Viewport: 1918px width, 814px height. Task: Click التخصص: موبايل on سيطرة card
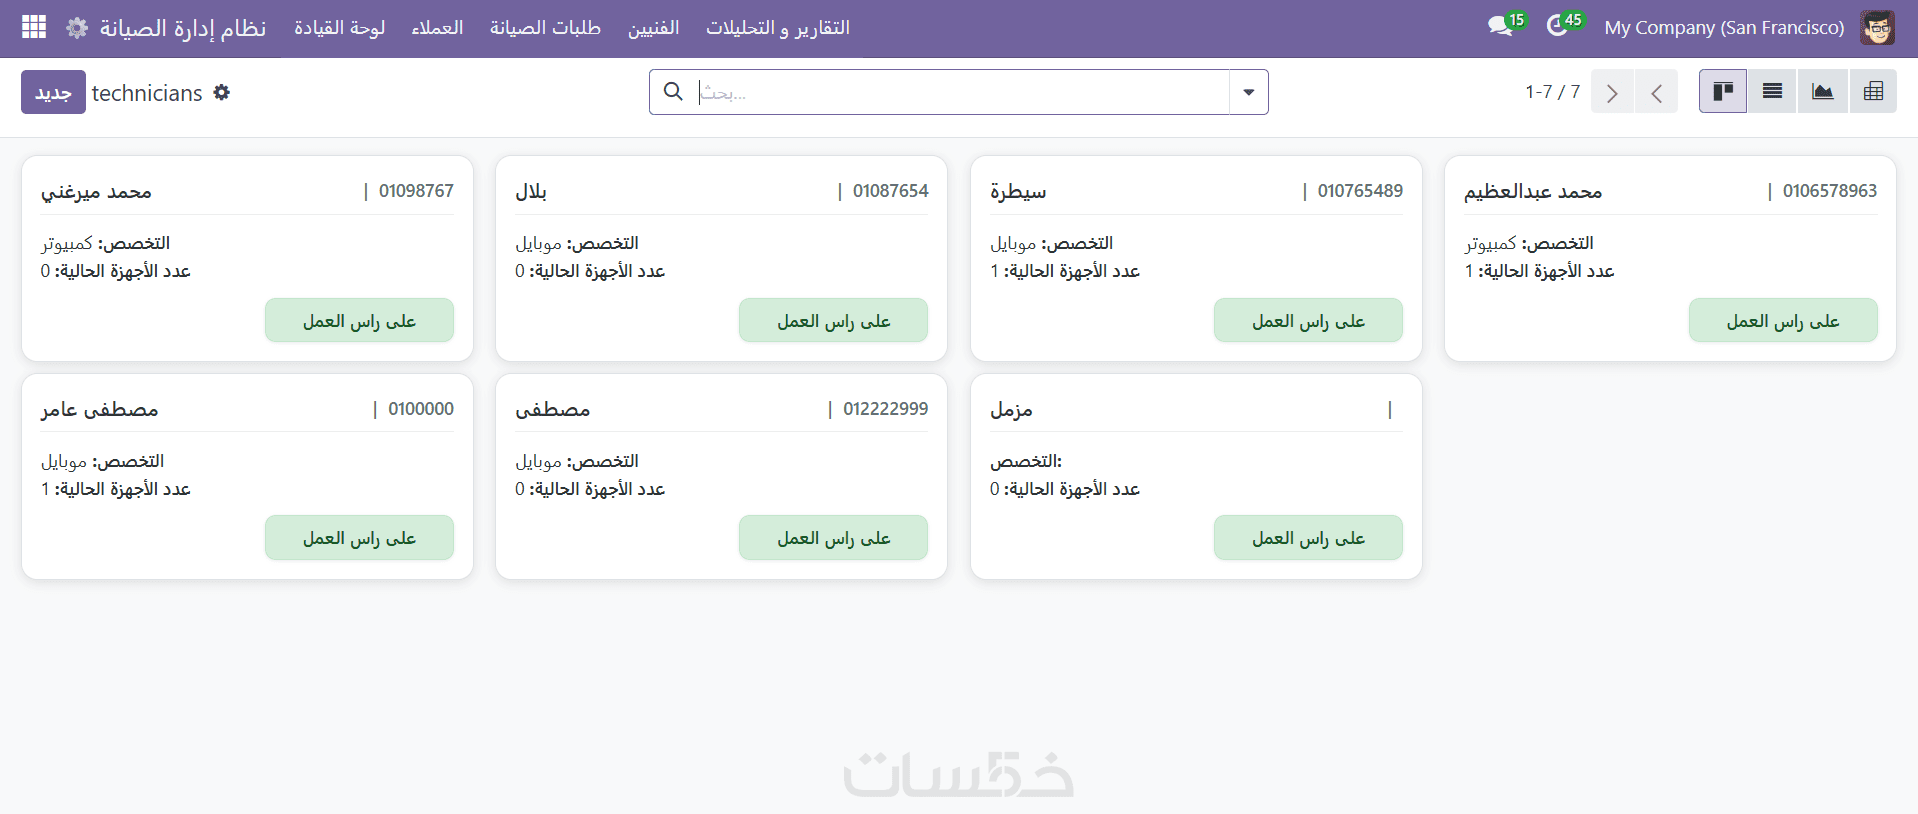click(x=1051, y=243)
